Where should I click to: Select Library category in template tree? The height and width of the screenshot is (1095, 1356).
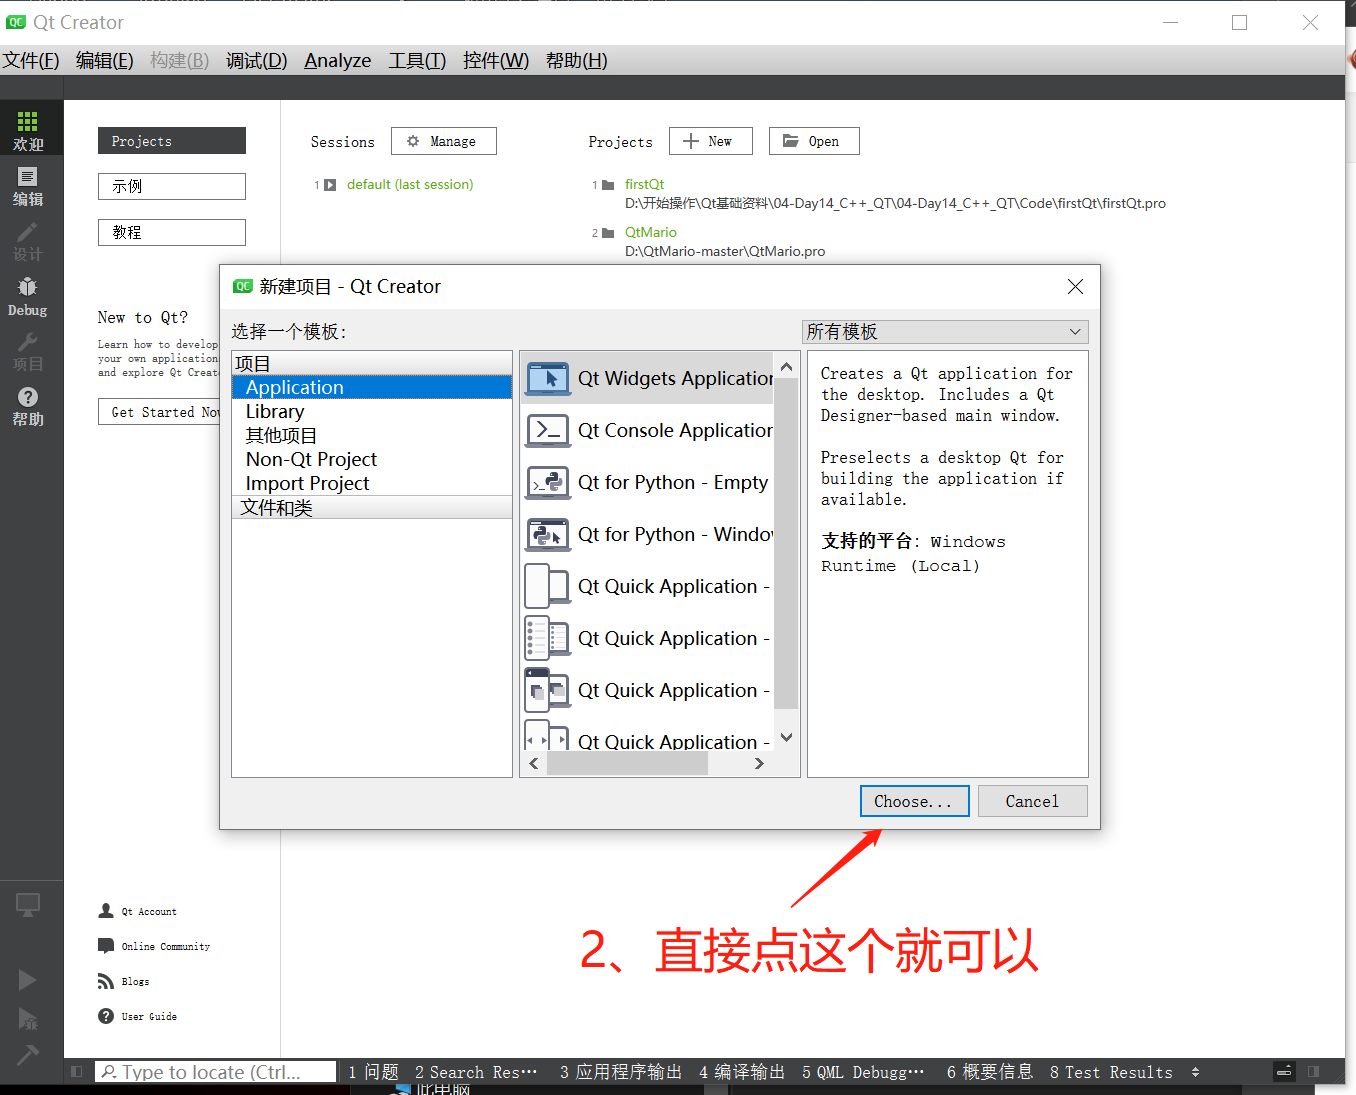click(372, 411)
